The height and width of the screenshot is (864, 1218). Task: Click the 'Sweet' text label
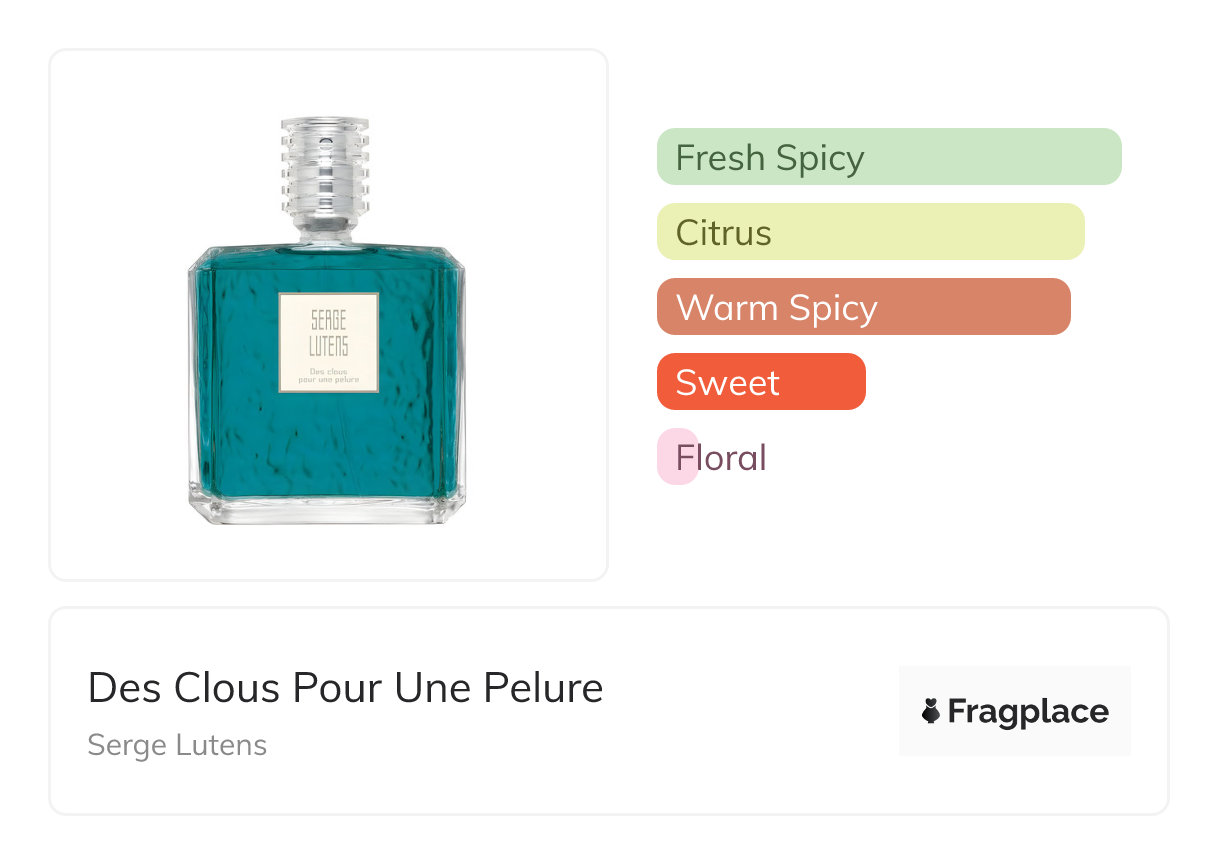[x=727, y=383]
